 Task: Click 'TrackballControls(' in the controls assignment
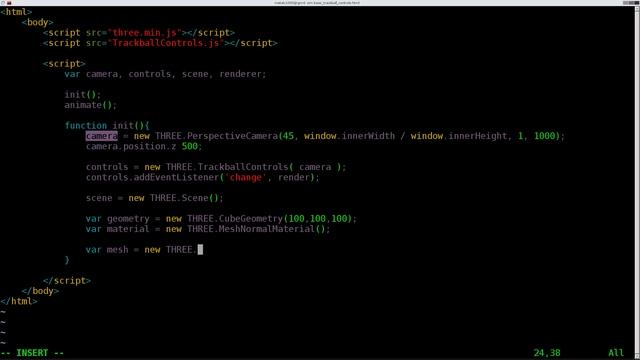246,167
